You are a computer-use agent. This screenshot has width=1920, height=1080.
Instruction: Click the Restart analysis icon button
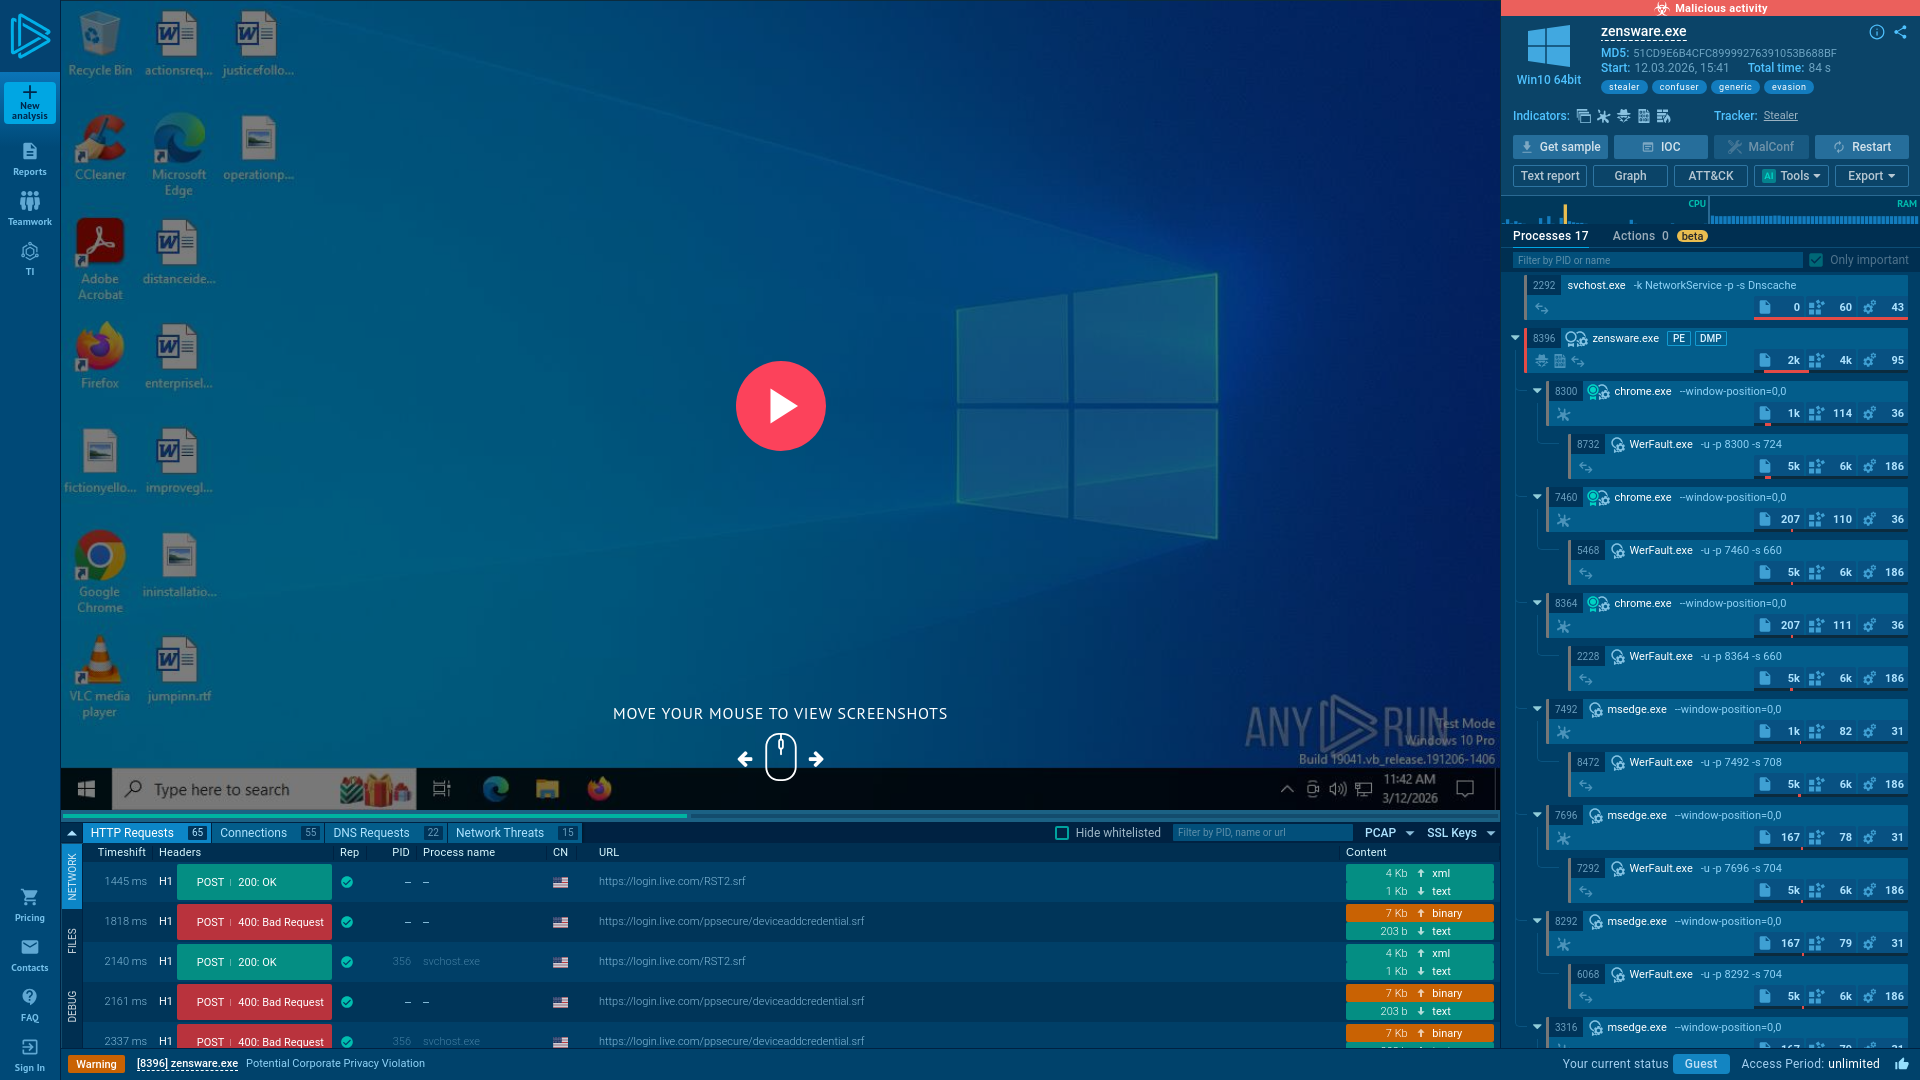click(1861, 146)
